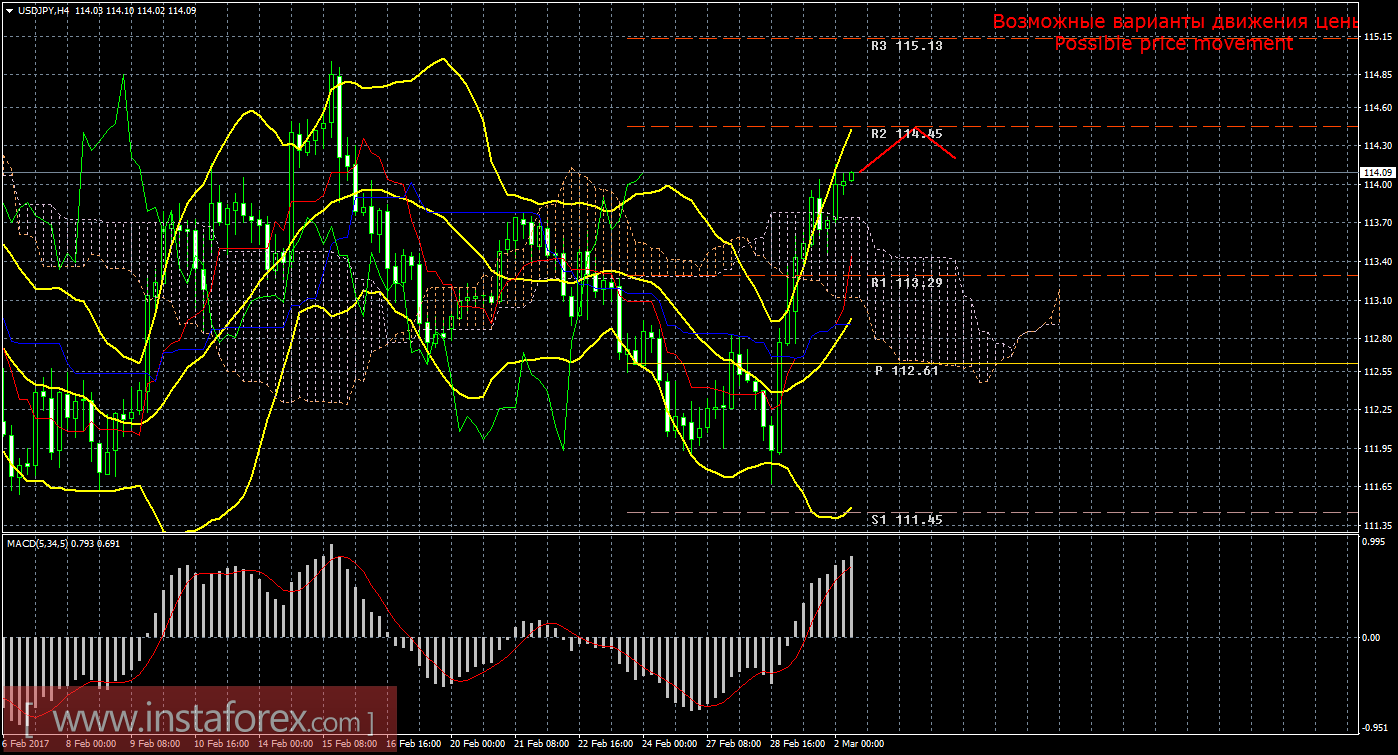Click the current price tag 114.09
The width and height of the screenshot is (1398, 755).
[1377, 173]
